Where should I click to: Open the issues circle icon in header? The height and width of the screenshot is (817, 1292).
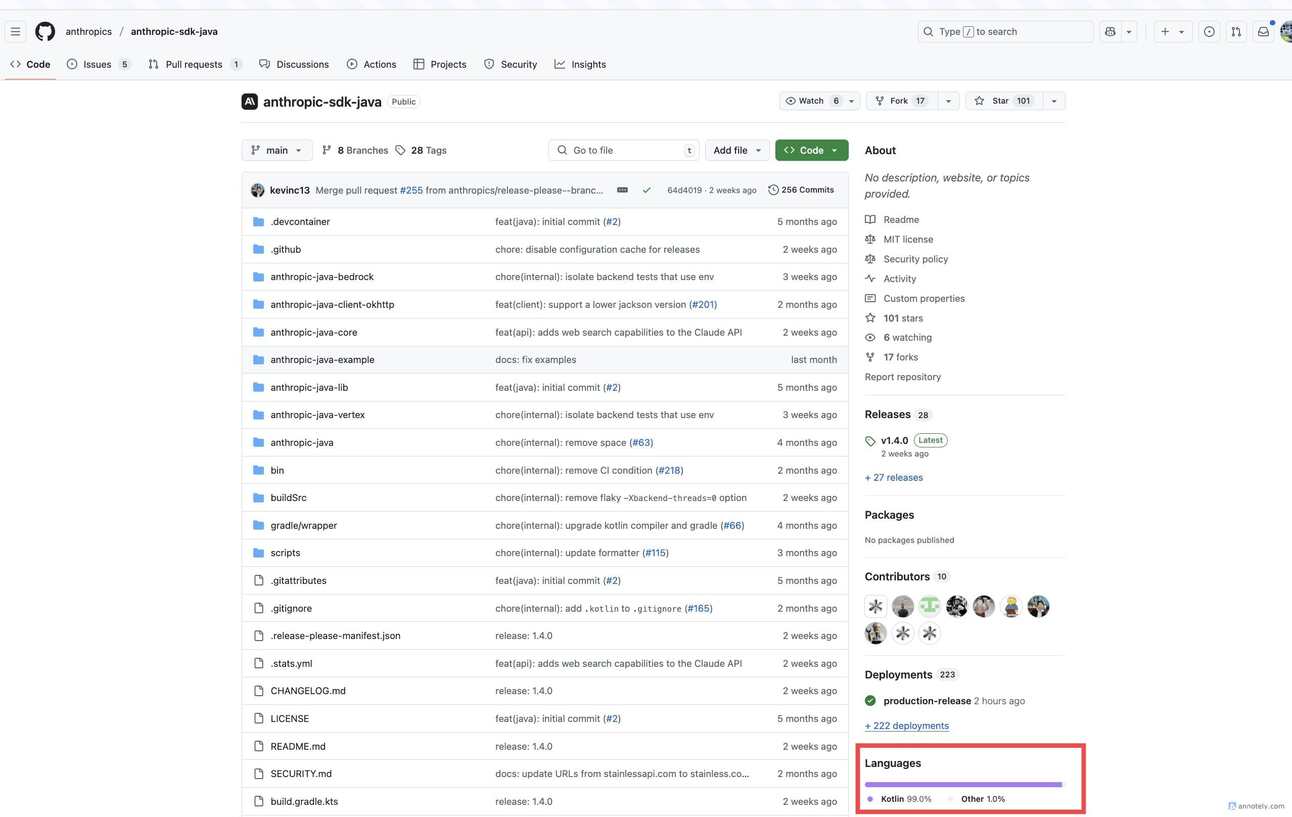coord(1209,32)
